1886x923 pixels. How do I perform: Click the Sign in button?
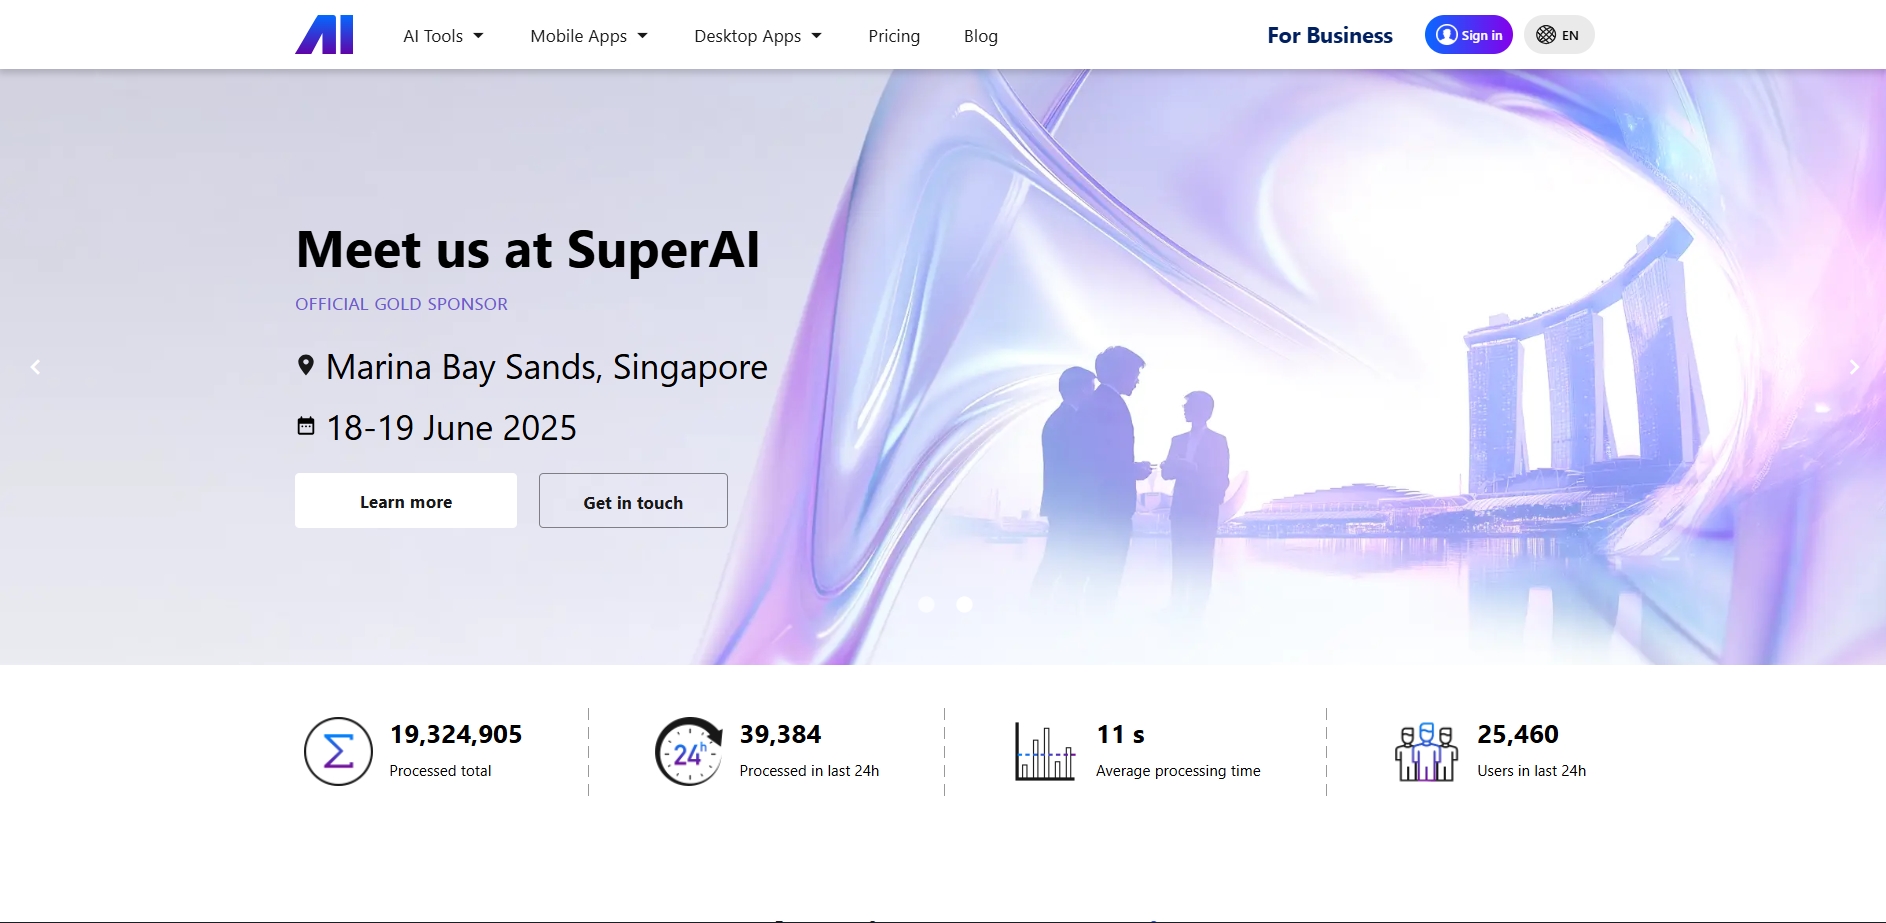pos(1468,35)
